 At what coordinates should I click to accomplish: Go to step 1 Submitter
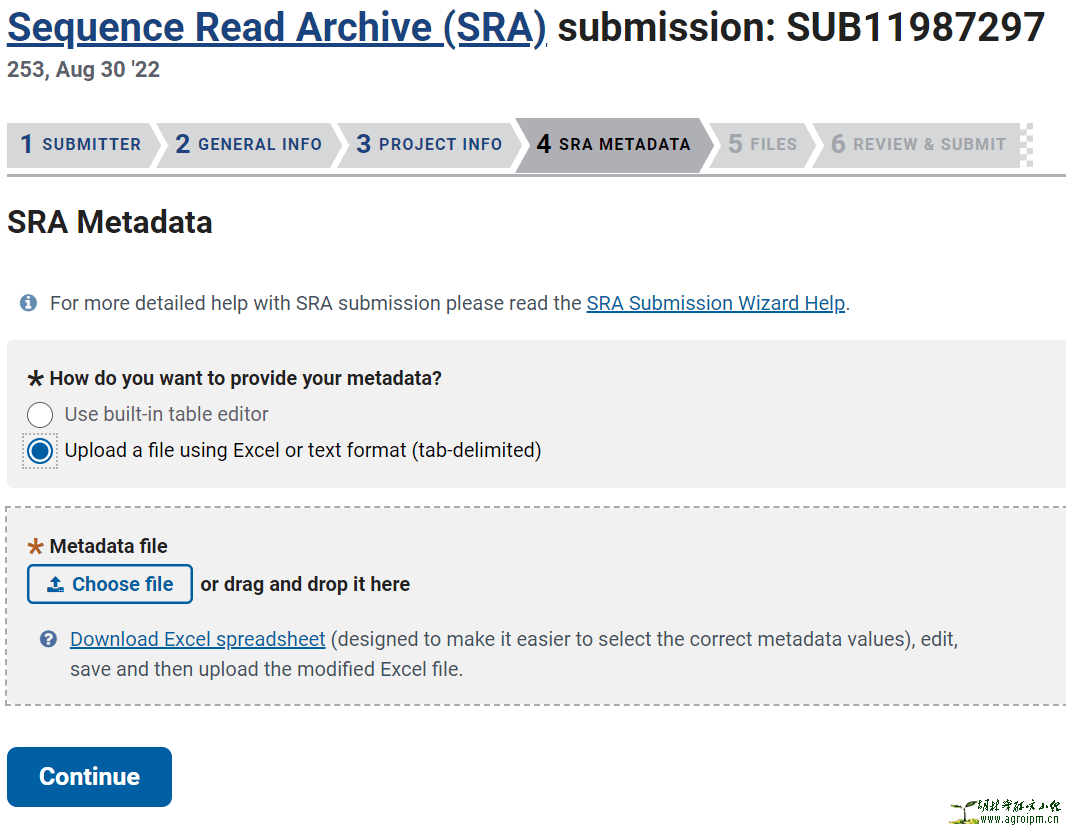click(x=81, y=144)
